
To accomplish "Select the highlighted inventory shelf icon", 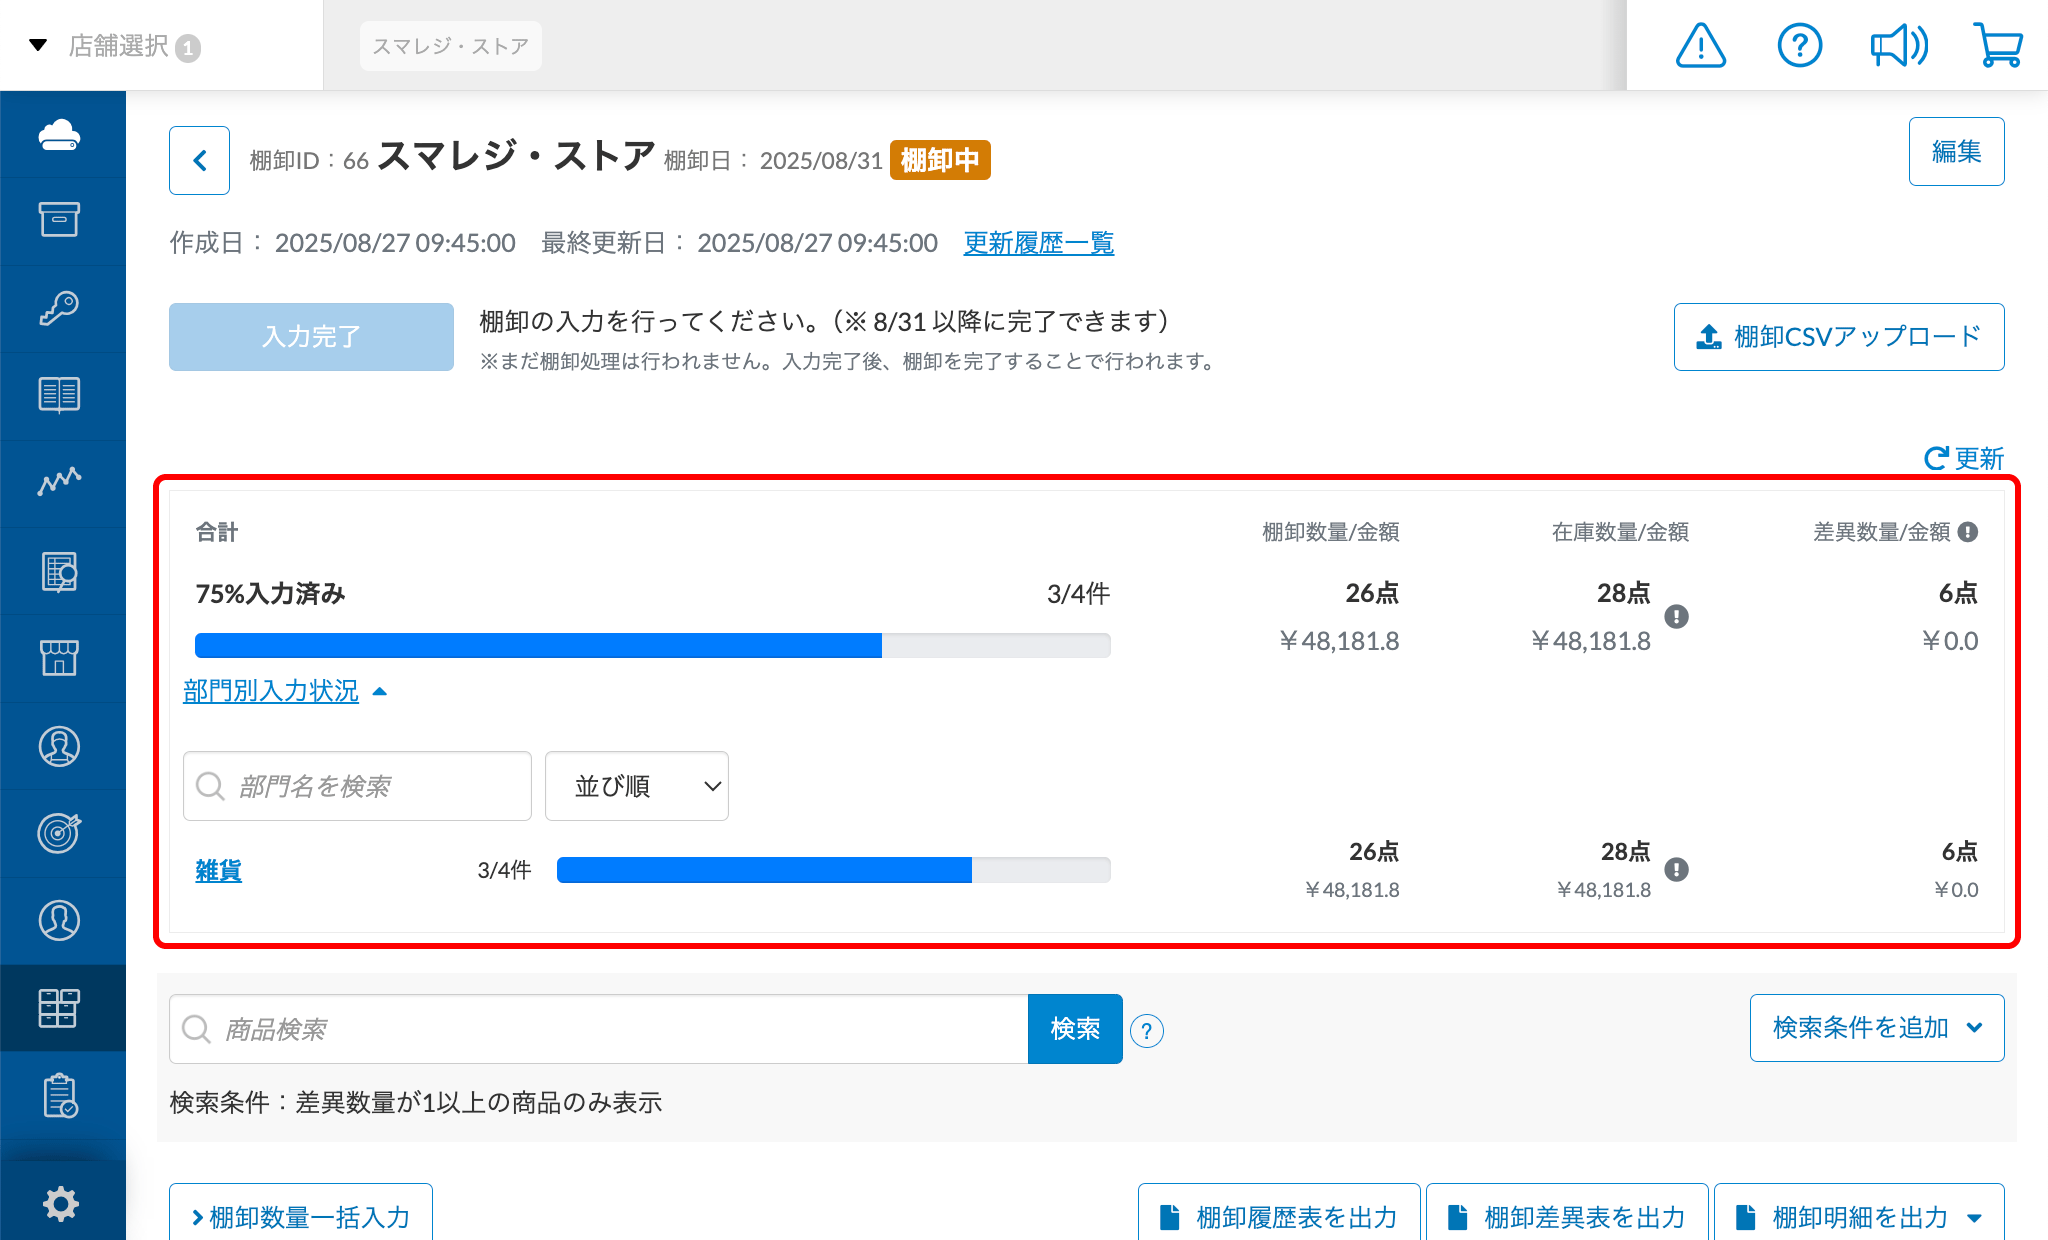I will click(x=62, y=1008).
